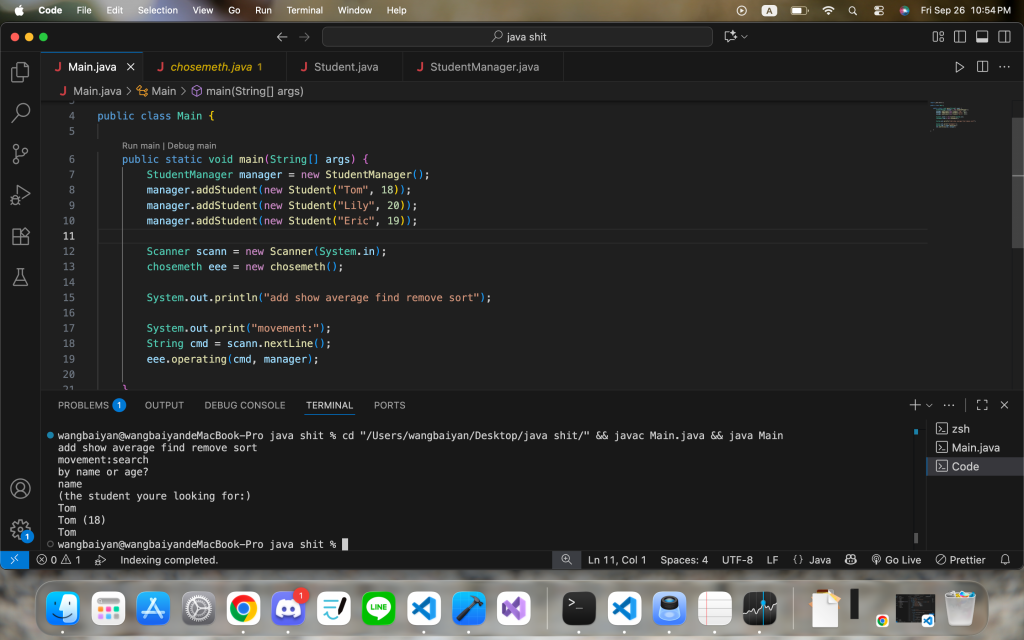1024x640 pixels.
Task: Toggle the bottom panel visibility
Action: coord(982,37)
